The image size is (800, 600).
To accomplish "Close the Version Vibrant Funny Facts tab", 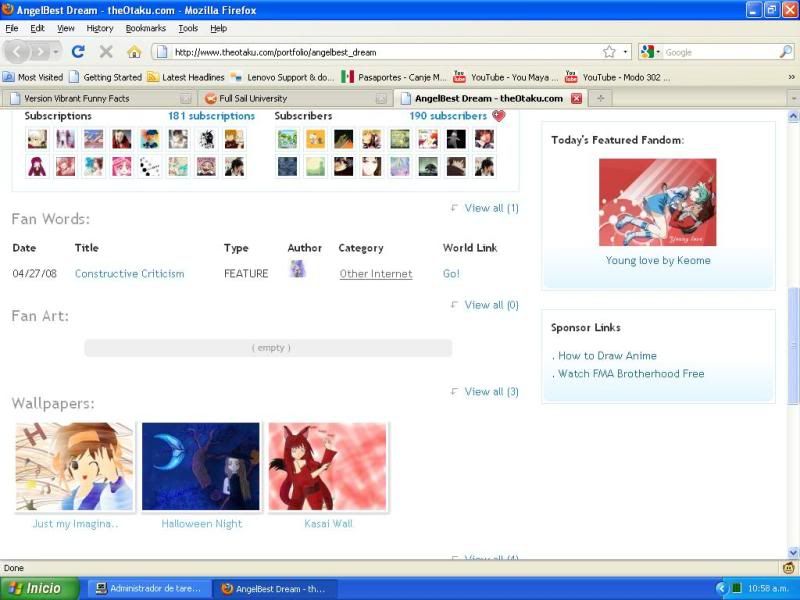I will (x=186, y=98).
